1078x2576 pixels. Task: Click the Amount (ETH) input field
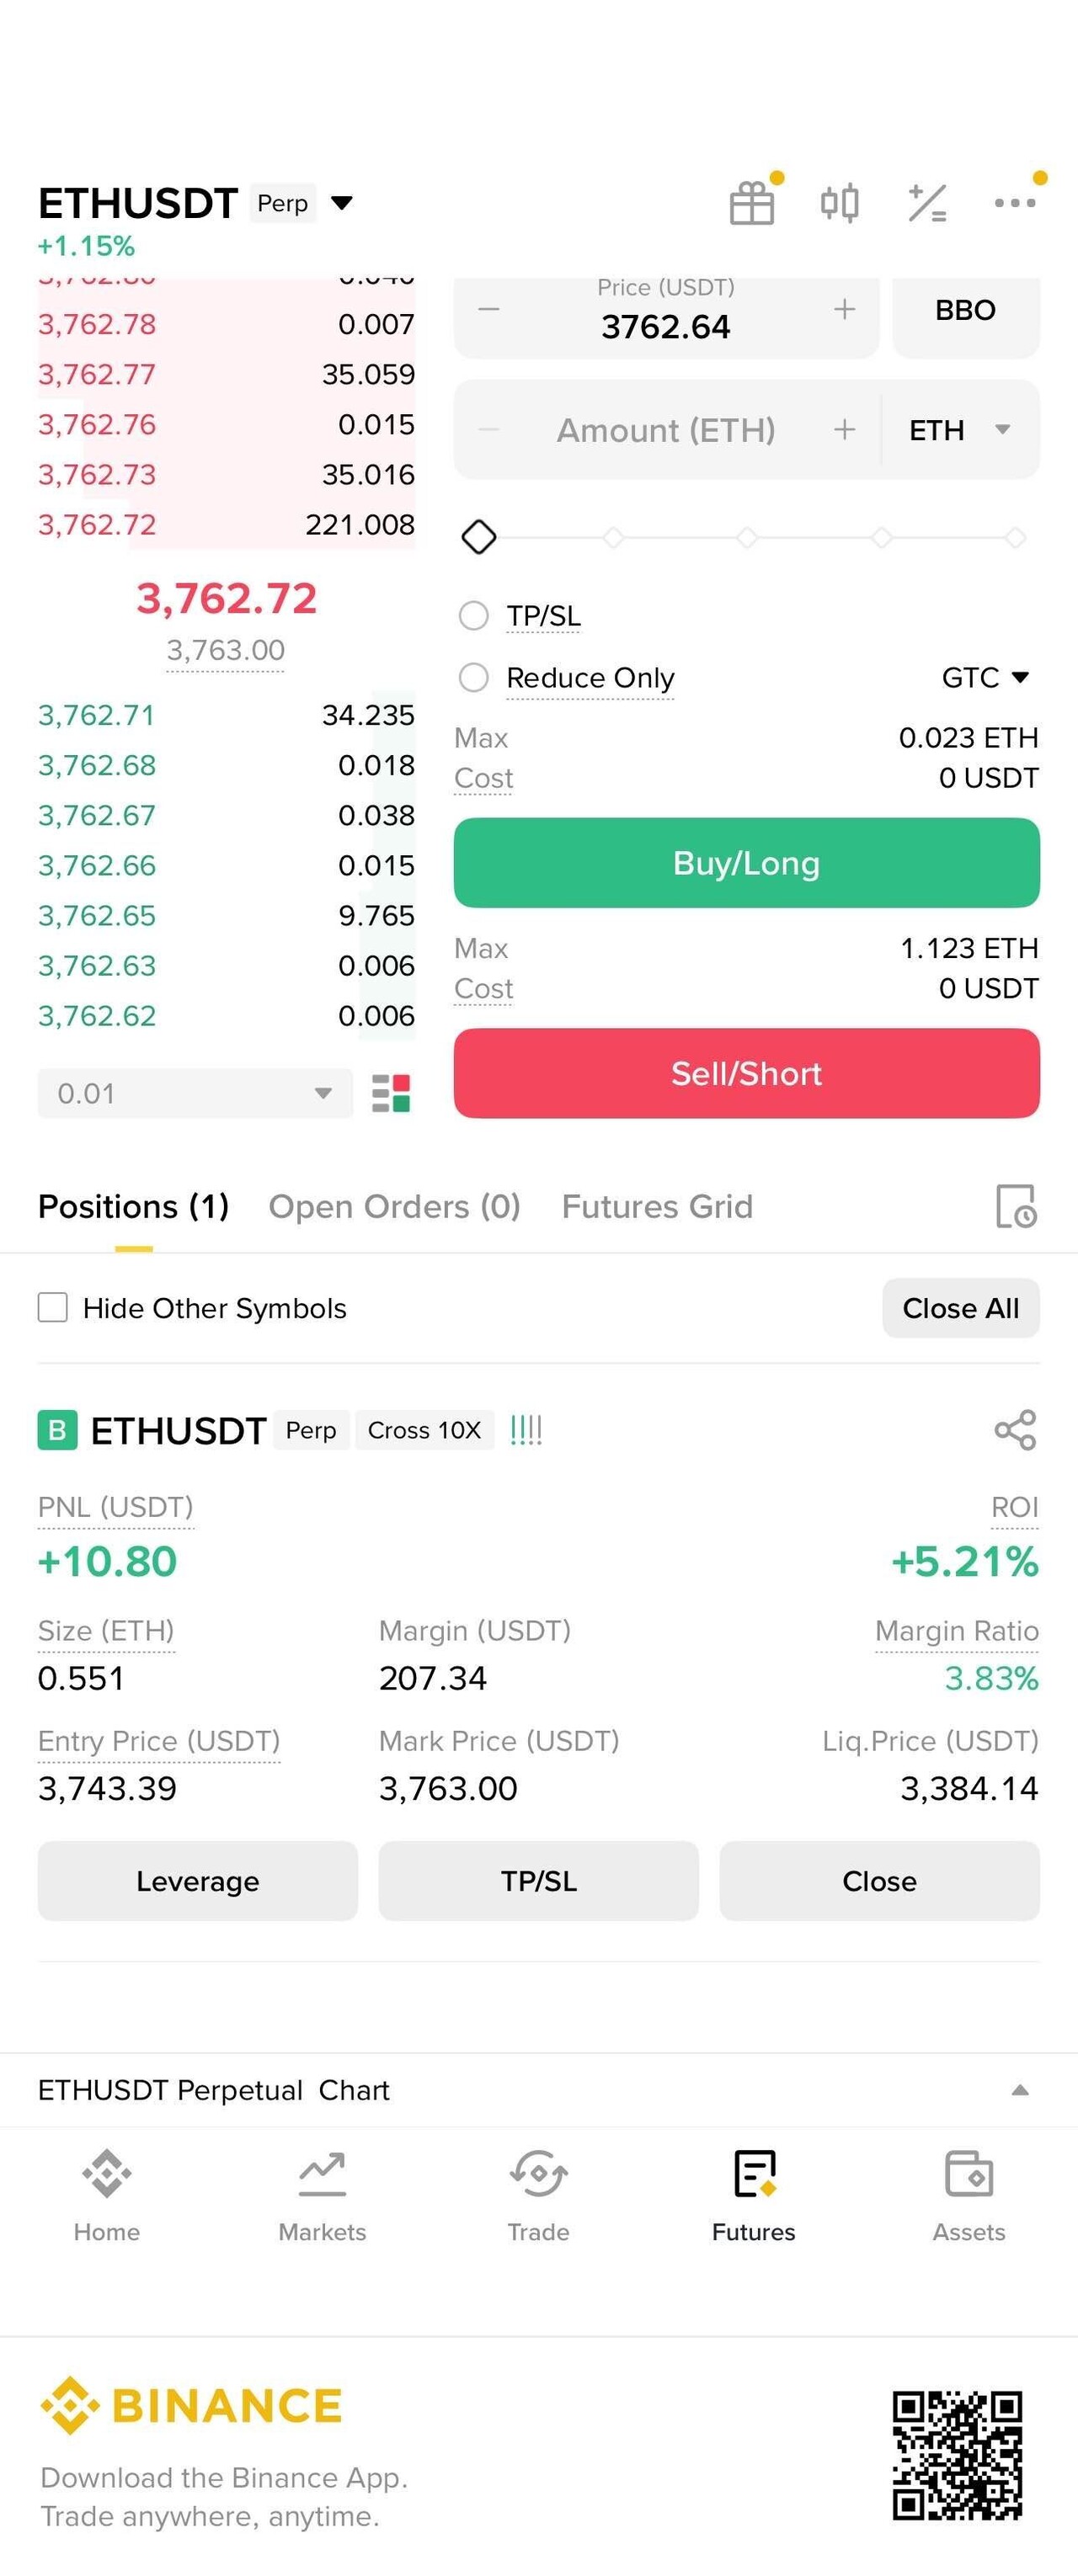click(x=666, y=430)
